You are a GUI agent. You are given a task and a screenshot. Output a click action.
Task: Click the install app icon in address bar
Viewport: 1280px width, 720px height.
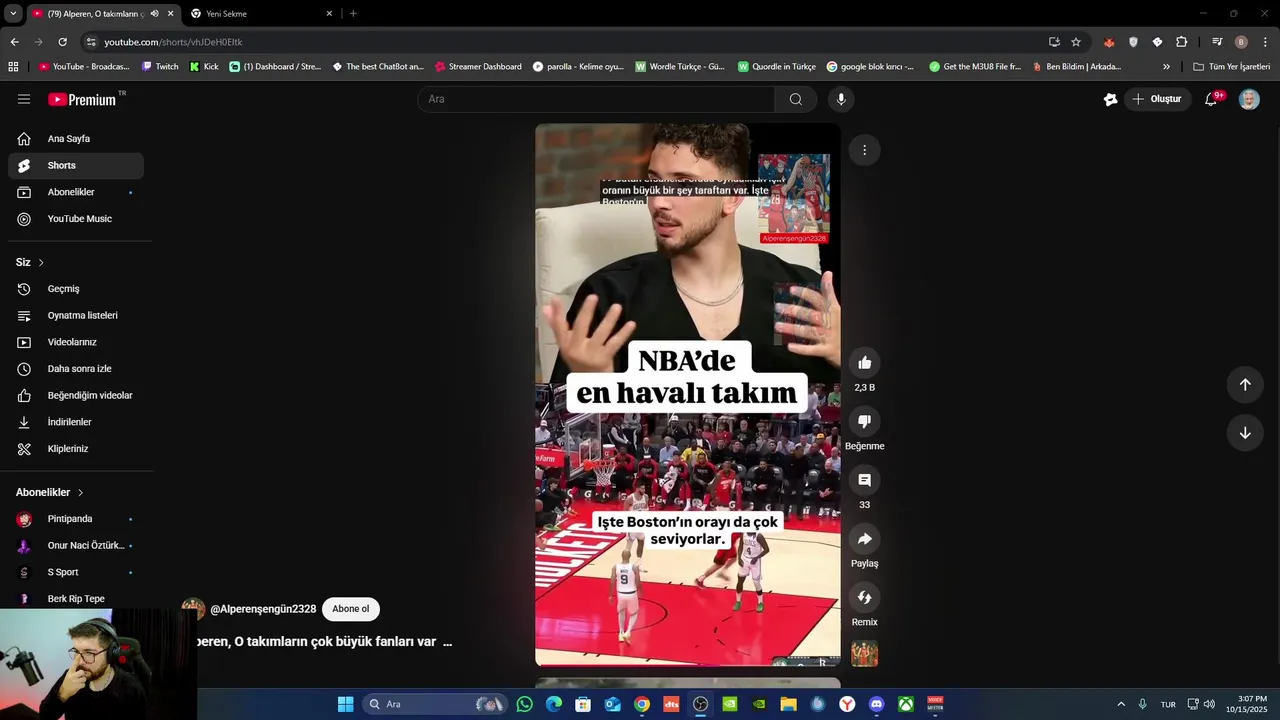[1054, 42]
